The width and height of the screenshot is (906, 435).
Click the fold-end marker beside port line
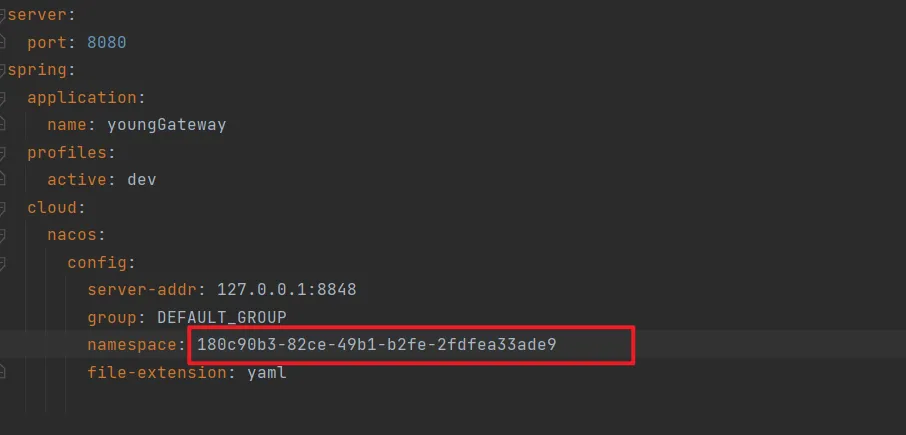[x=4, y=43]
